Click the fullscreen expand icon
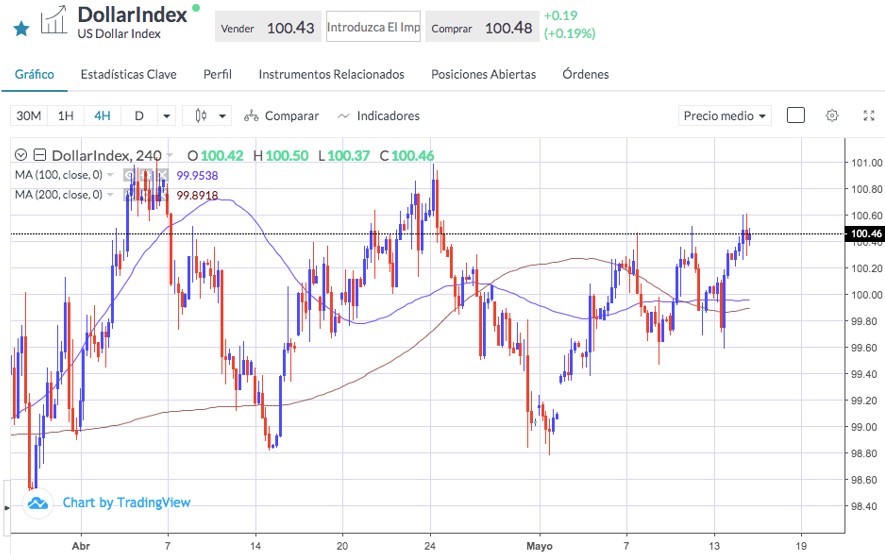Viewport: 885px width, 555px height. pos(869,116)
